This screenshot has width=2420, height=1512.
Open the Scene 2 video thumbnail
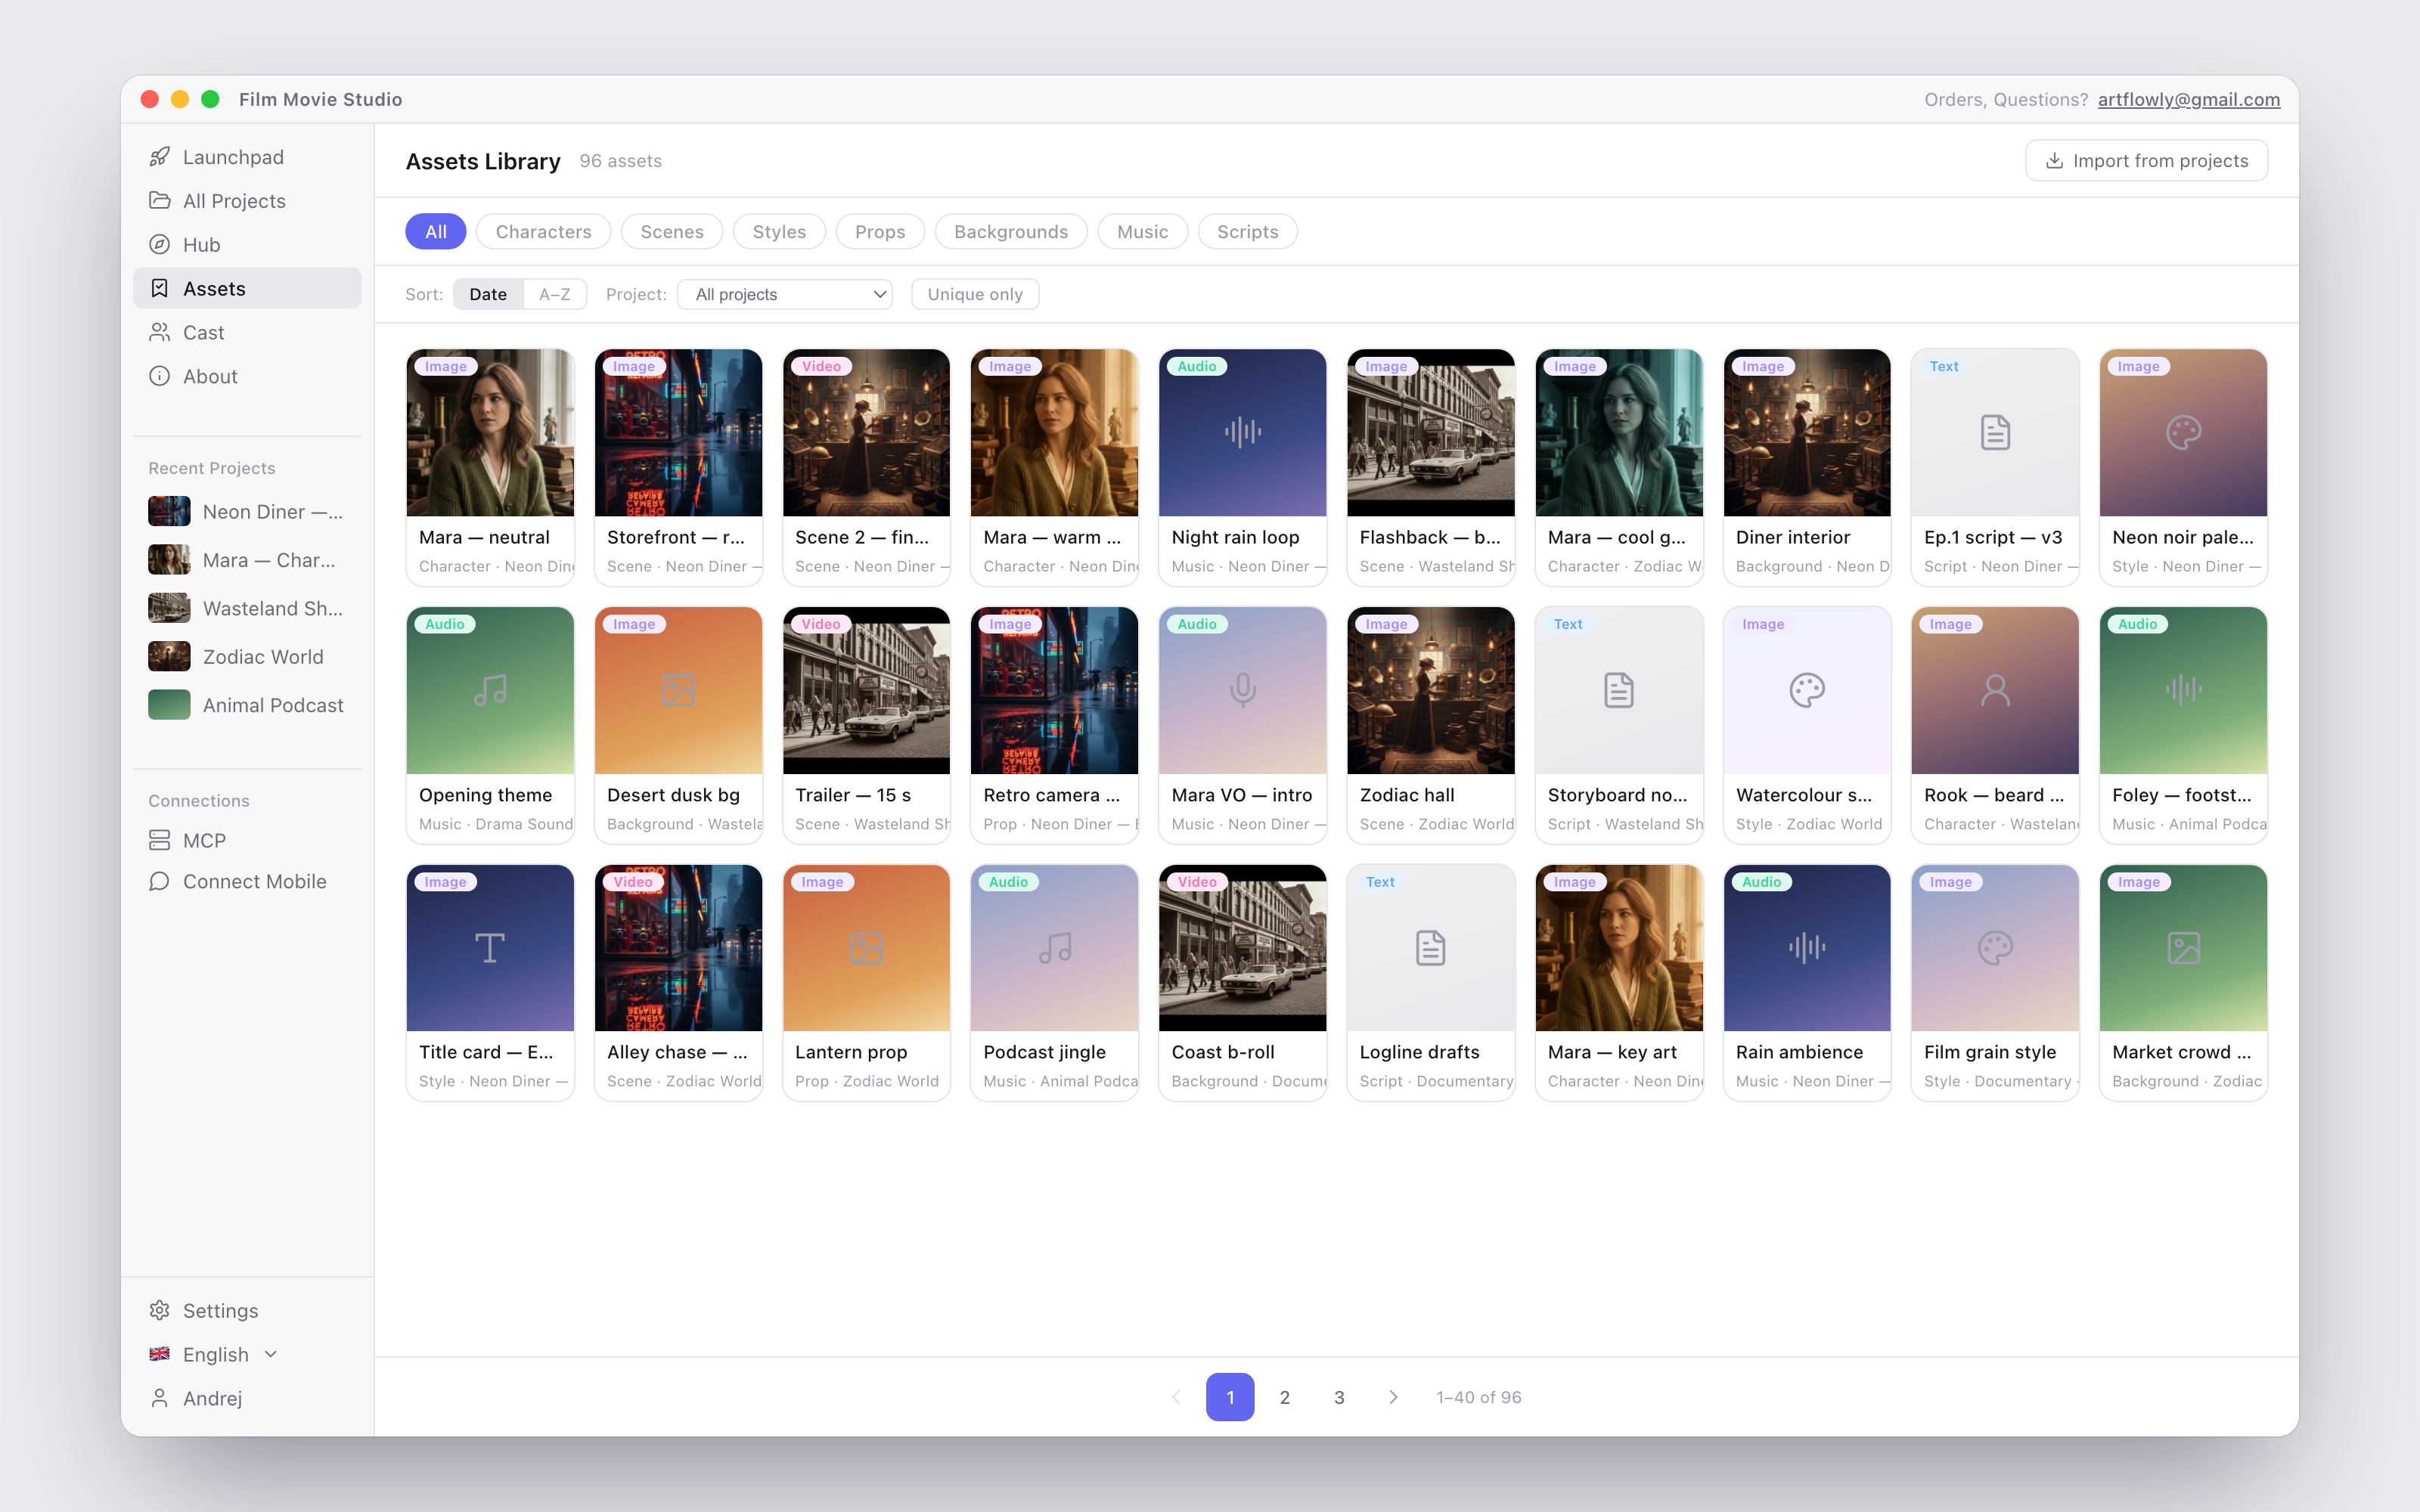(866, 432)
